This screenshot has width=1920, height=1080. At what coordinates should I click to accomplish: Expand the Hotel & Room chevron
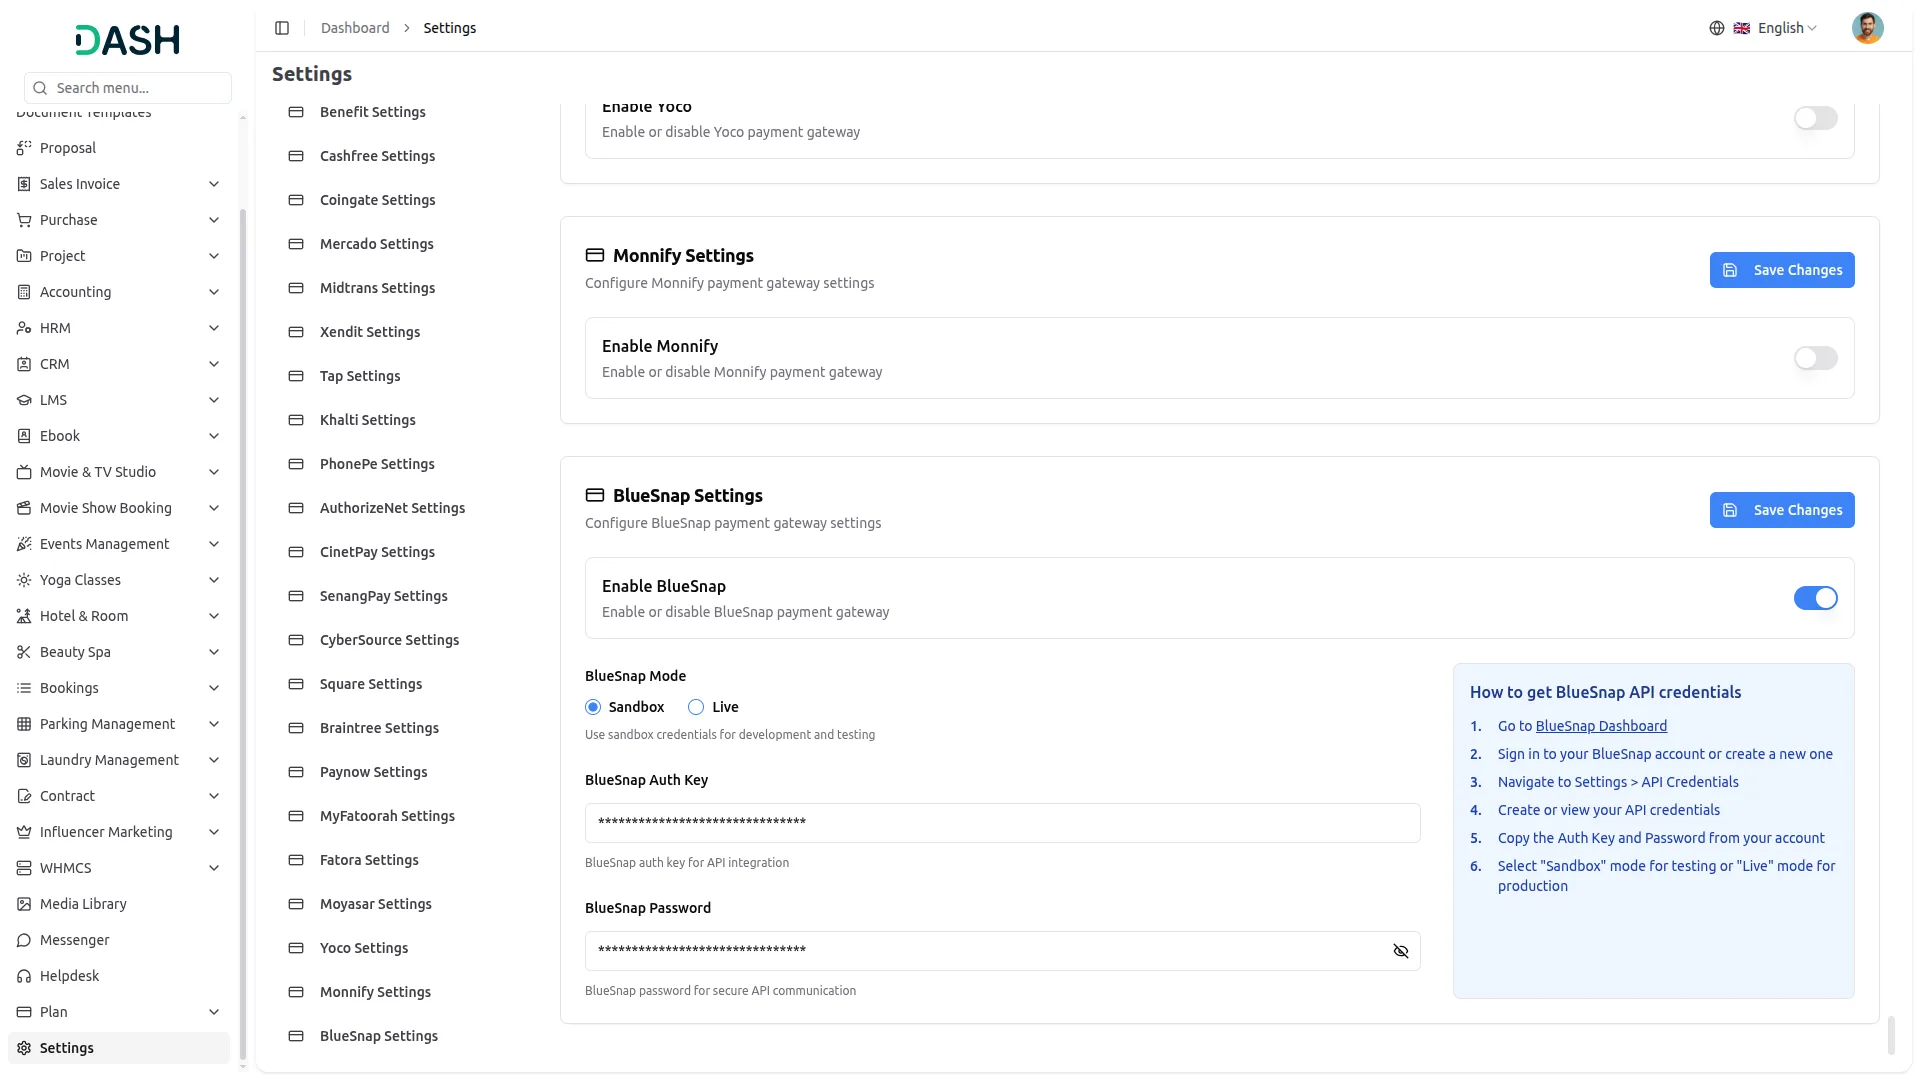214,616
